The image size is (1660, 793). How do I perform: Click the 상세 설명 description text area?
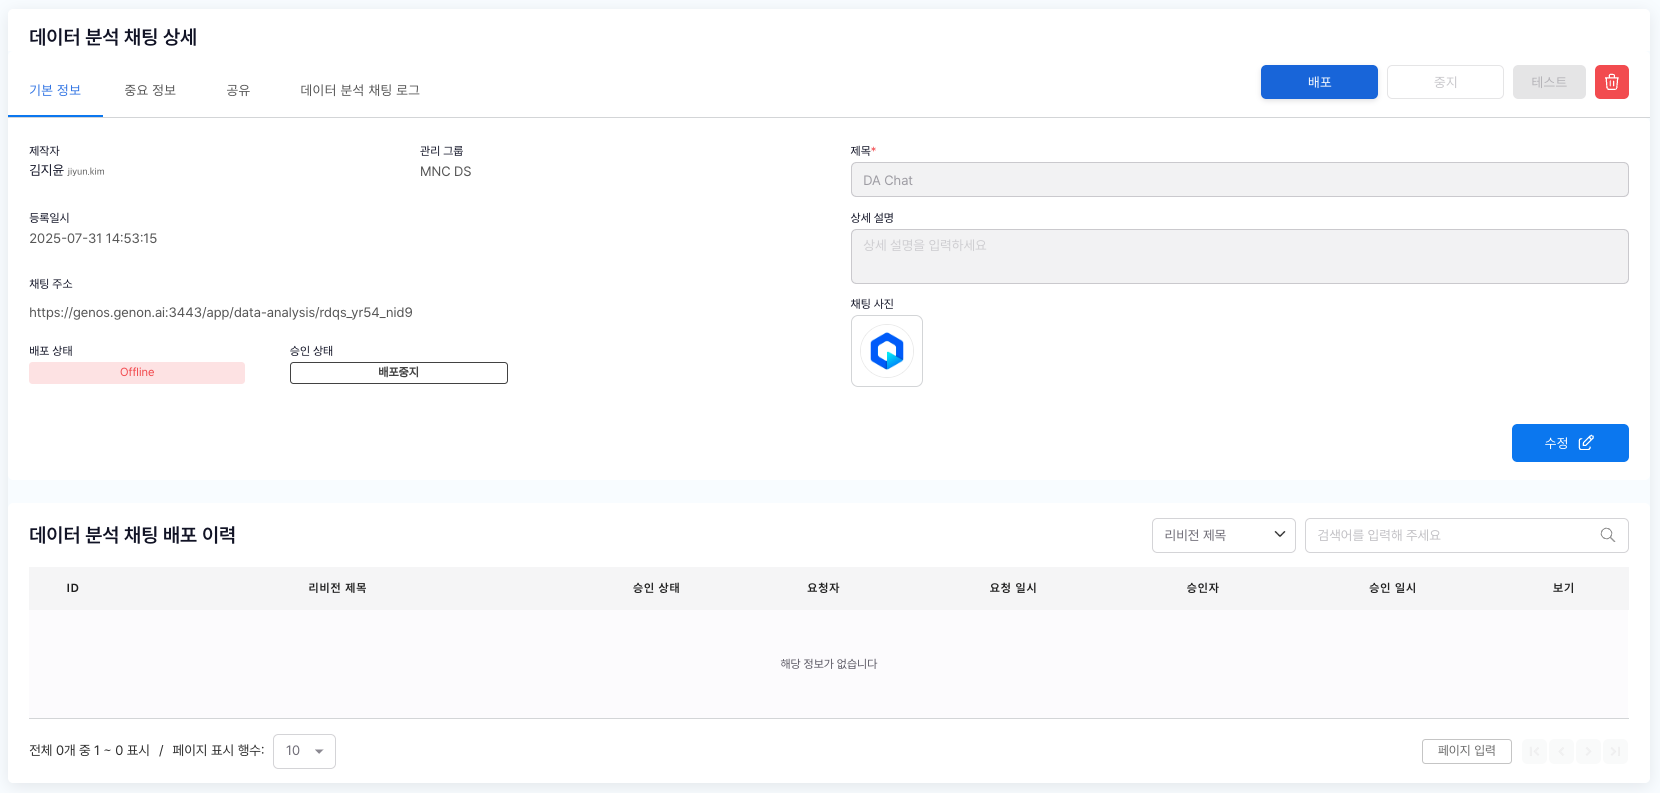tap(1239, 257)
